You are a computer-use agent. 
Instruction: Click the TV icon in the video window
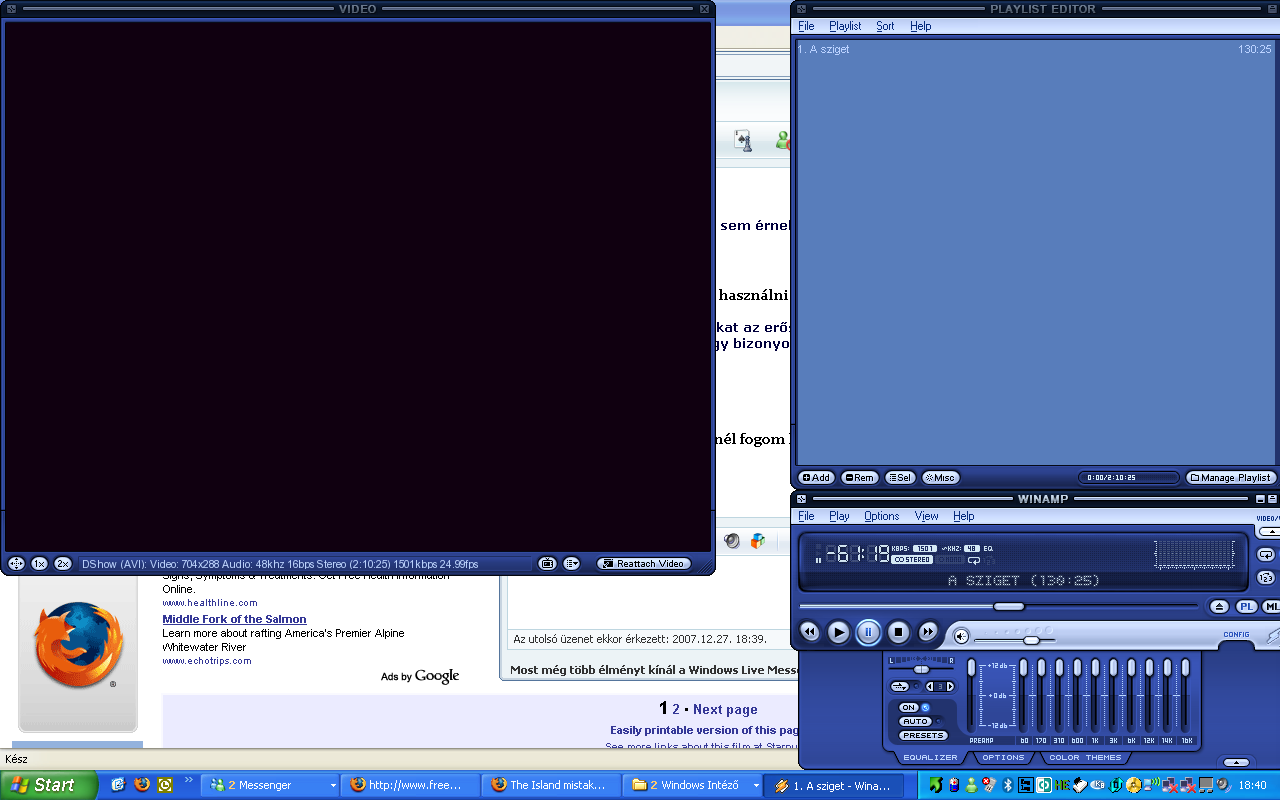547,564
